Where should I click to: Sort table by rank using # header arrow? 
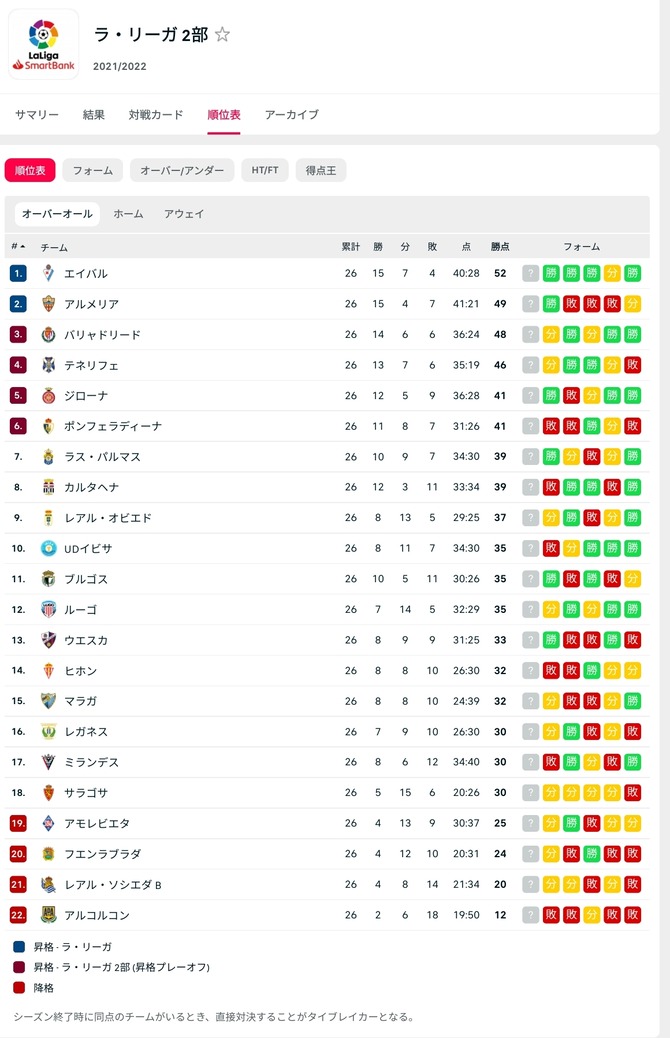click(x=18, y=246)
